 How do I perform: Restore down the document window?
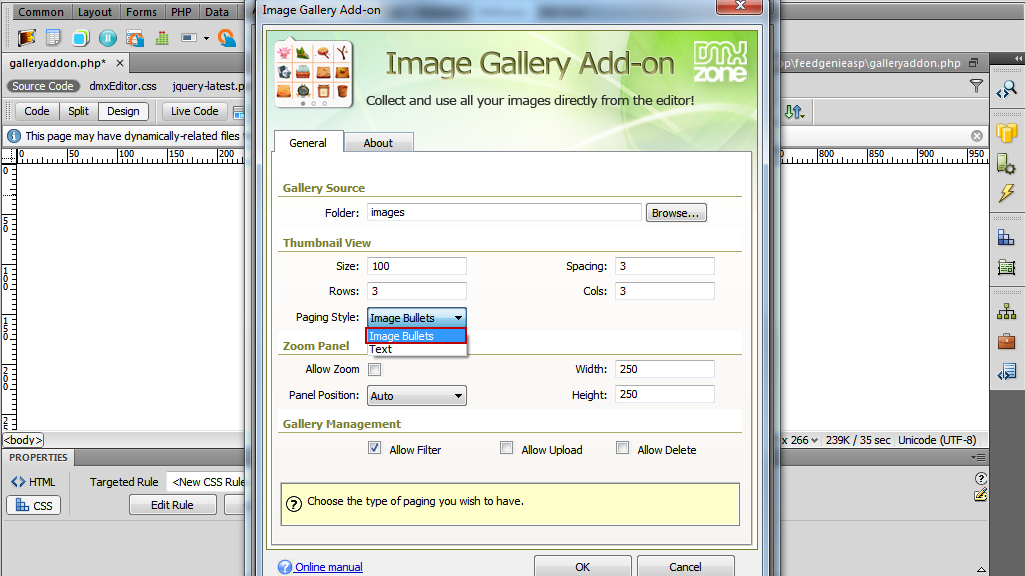(x=973, y=63)
